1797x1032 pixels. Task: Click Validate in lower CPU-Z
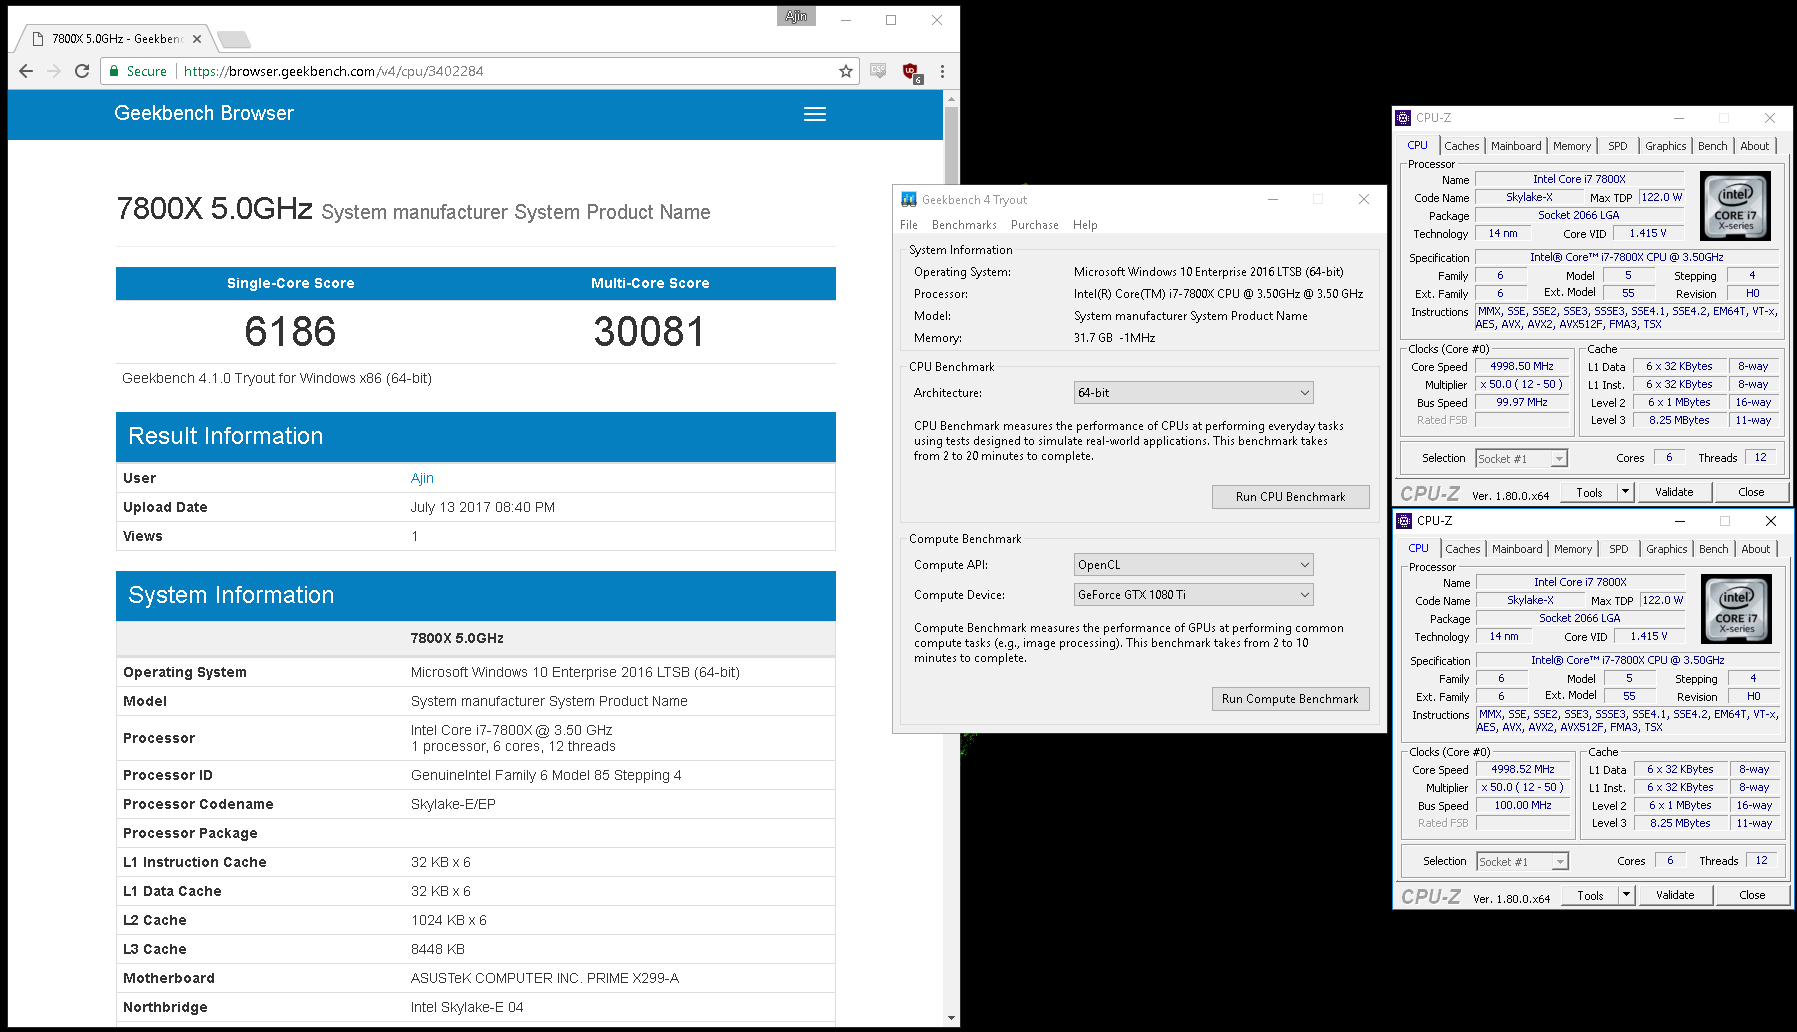[x=1675, y=895]
